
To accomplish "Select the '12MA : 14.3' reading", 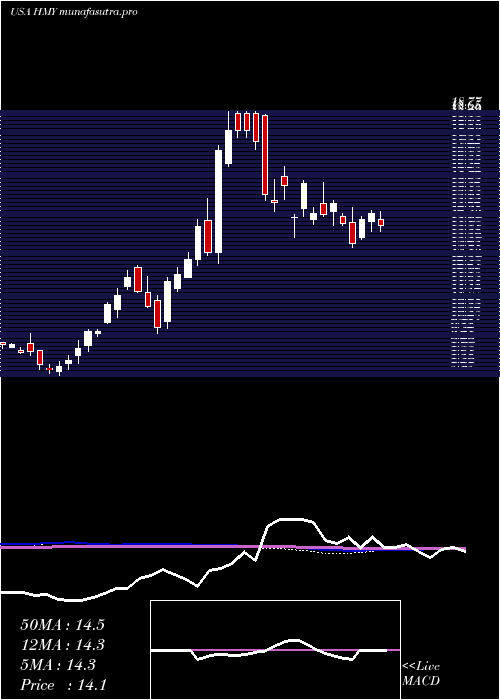I will coord(62,645).
